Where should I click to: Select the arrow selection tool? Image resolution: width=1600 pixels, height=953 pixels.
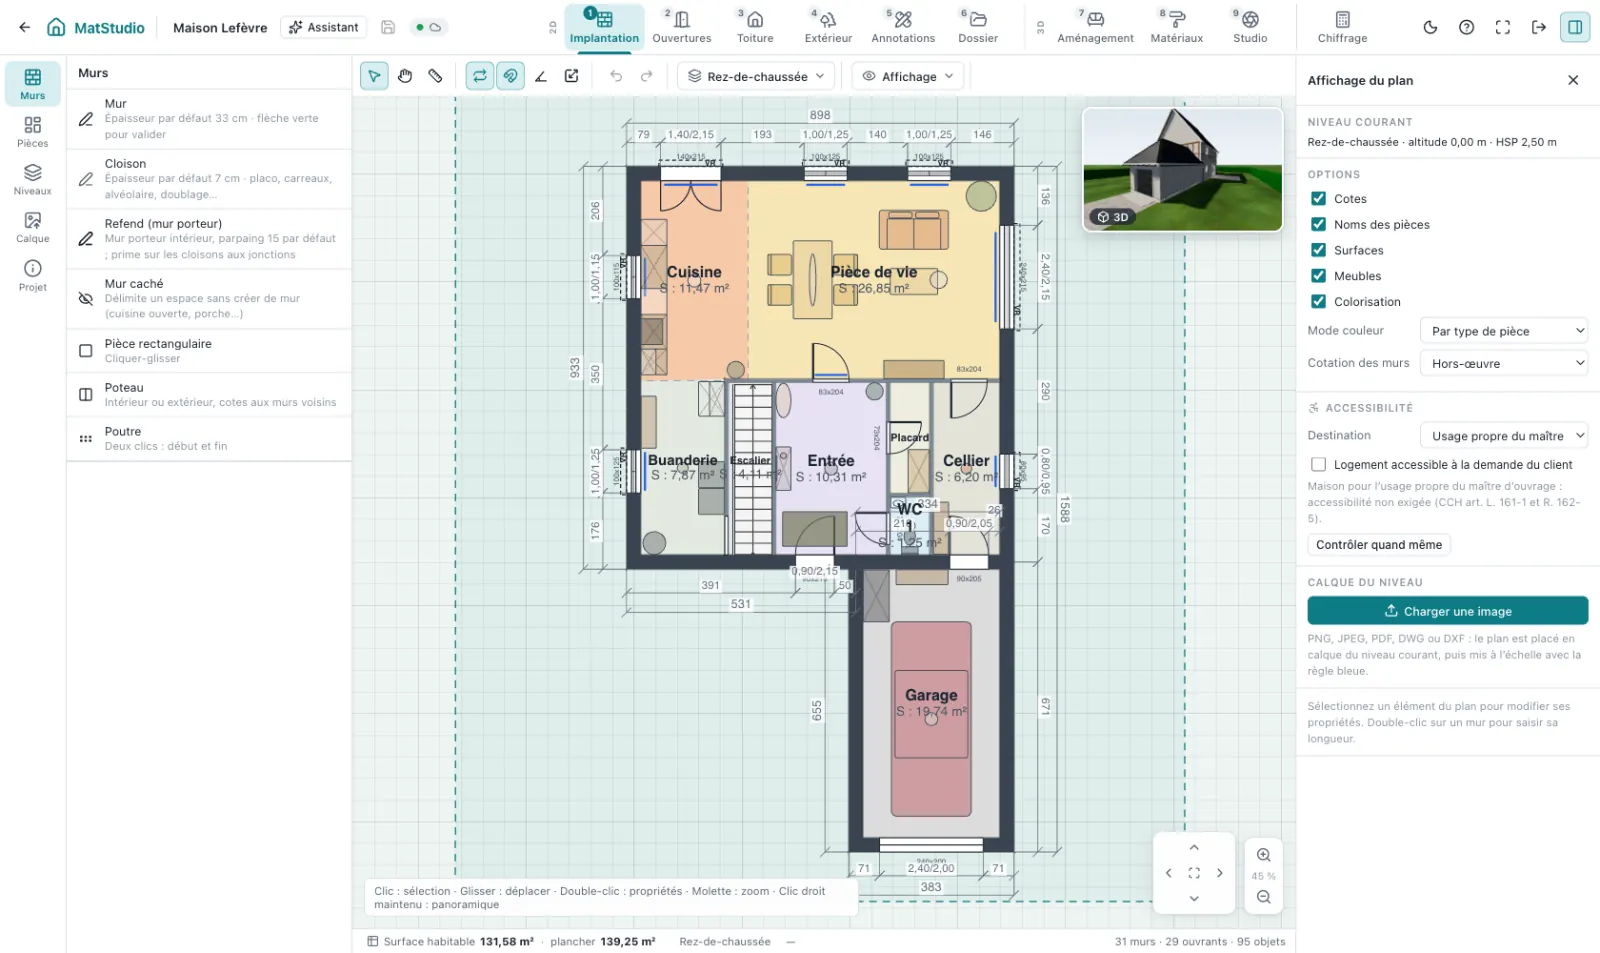pyautogui.click(x=374, y=76)
